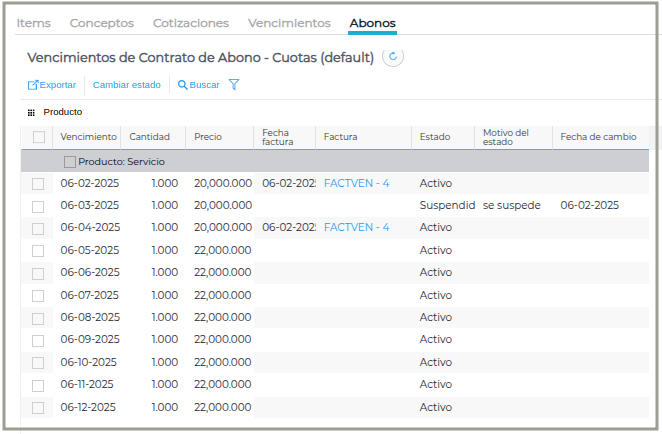Switch to the Items tab
Image resolution: width=662 pixels, height=434 pixels.
point(34,23)
